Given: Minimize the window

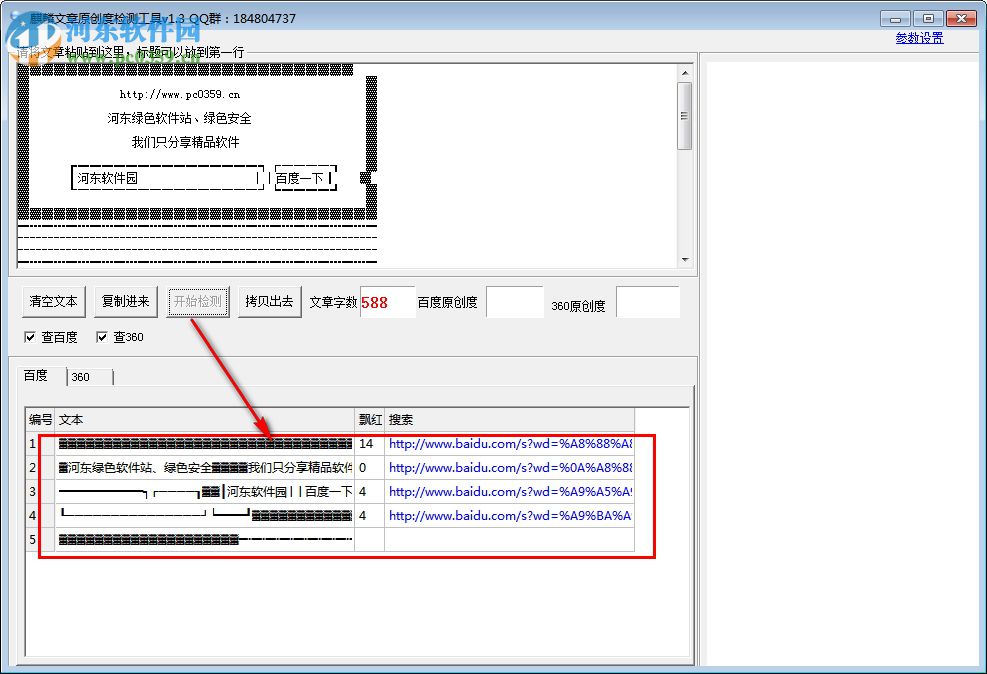Looking at the screenshot, I should click(895, 18).
